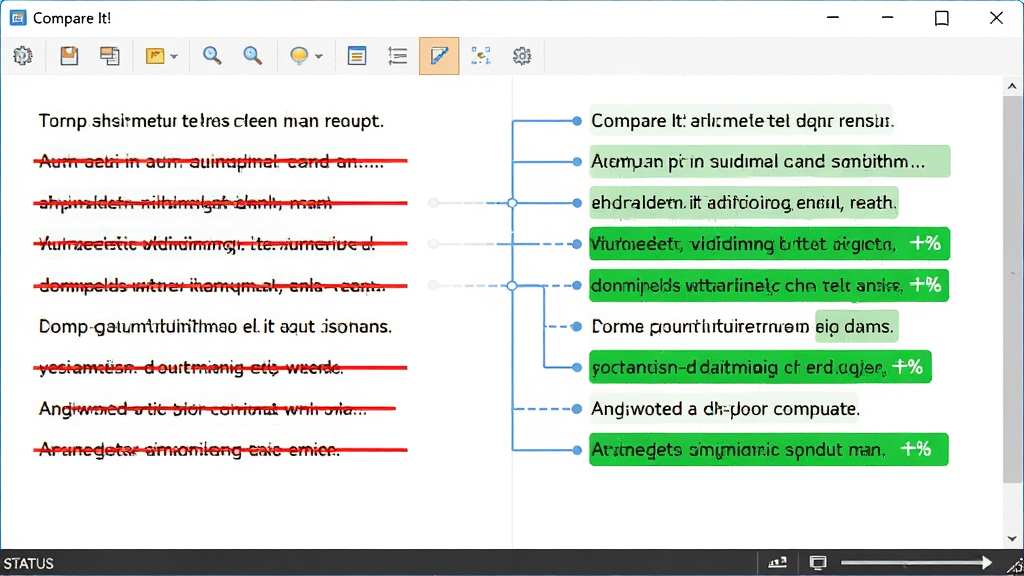This screenshot has width=1024, height=576.
Task: Click connector dot beside 'Arstnegets' line
Action: [x=577, y=450]
